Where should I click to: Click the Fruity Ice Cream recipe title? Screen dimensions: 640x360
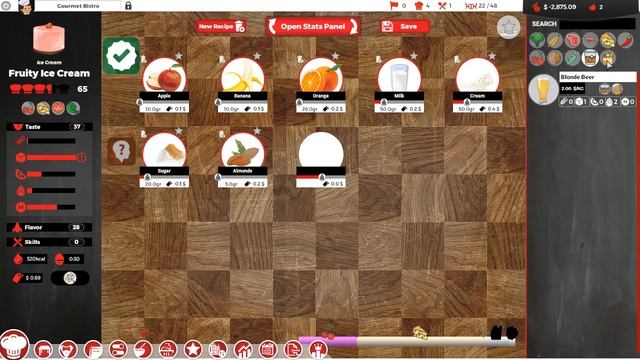coord(49,73)
